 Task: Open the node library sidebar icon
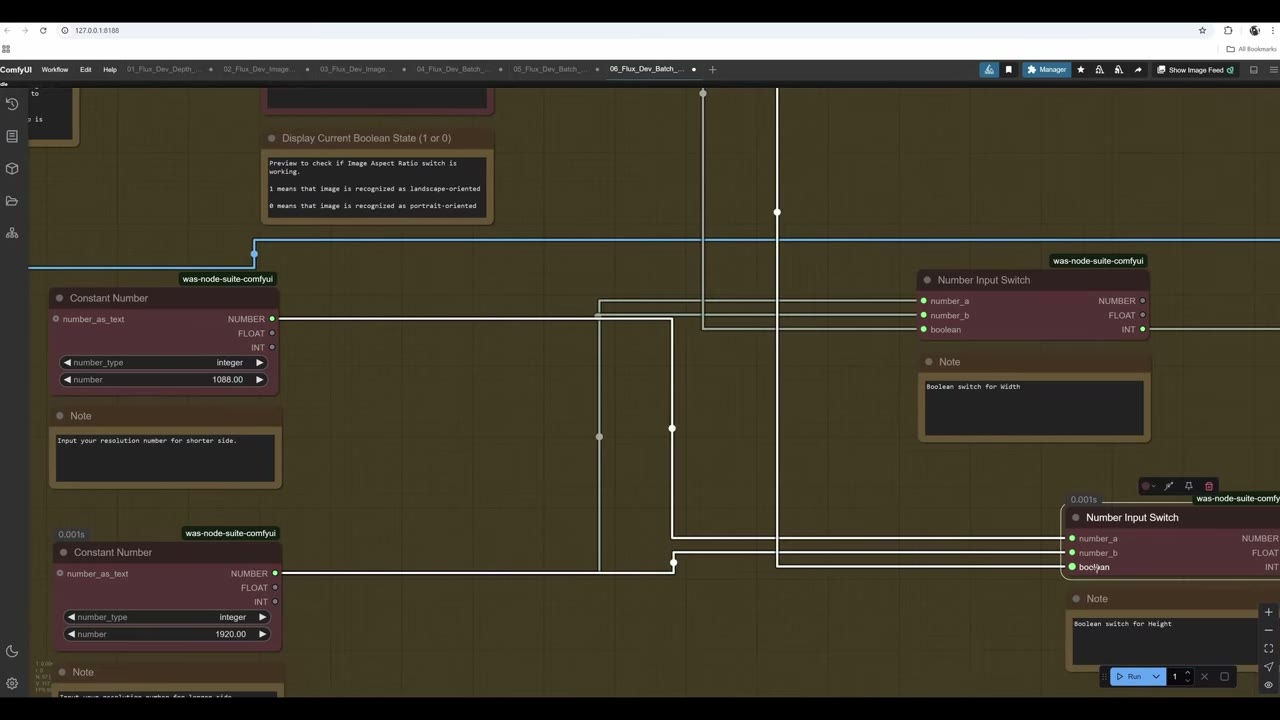[x=12, y=136]
